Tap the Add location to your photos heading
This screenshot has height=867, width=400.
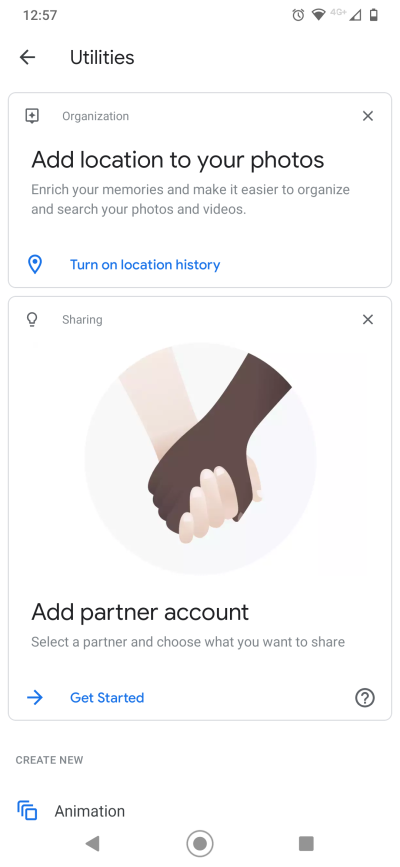[178, 160]
